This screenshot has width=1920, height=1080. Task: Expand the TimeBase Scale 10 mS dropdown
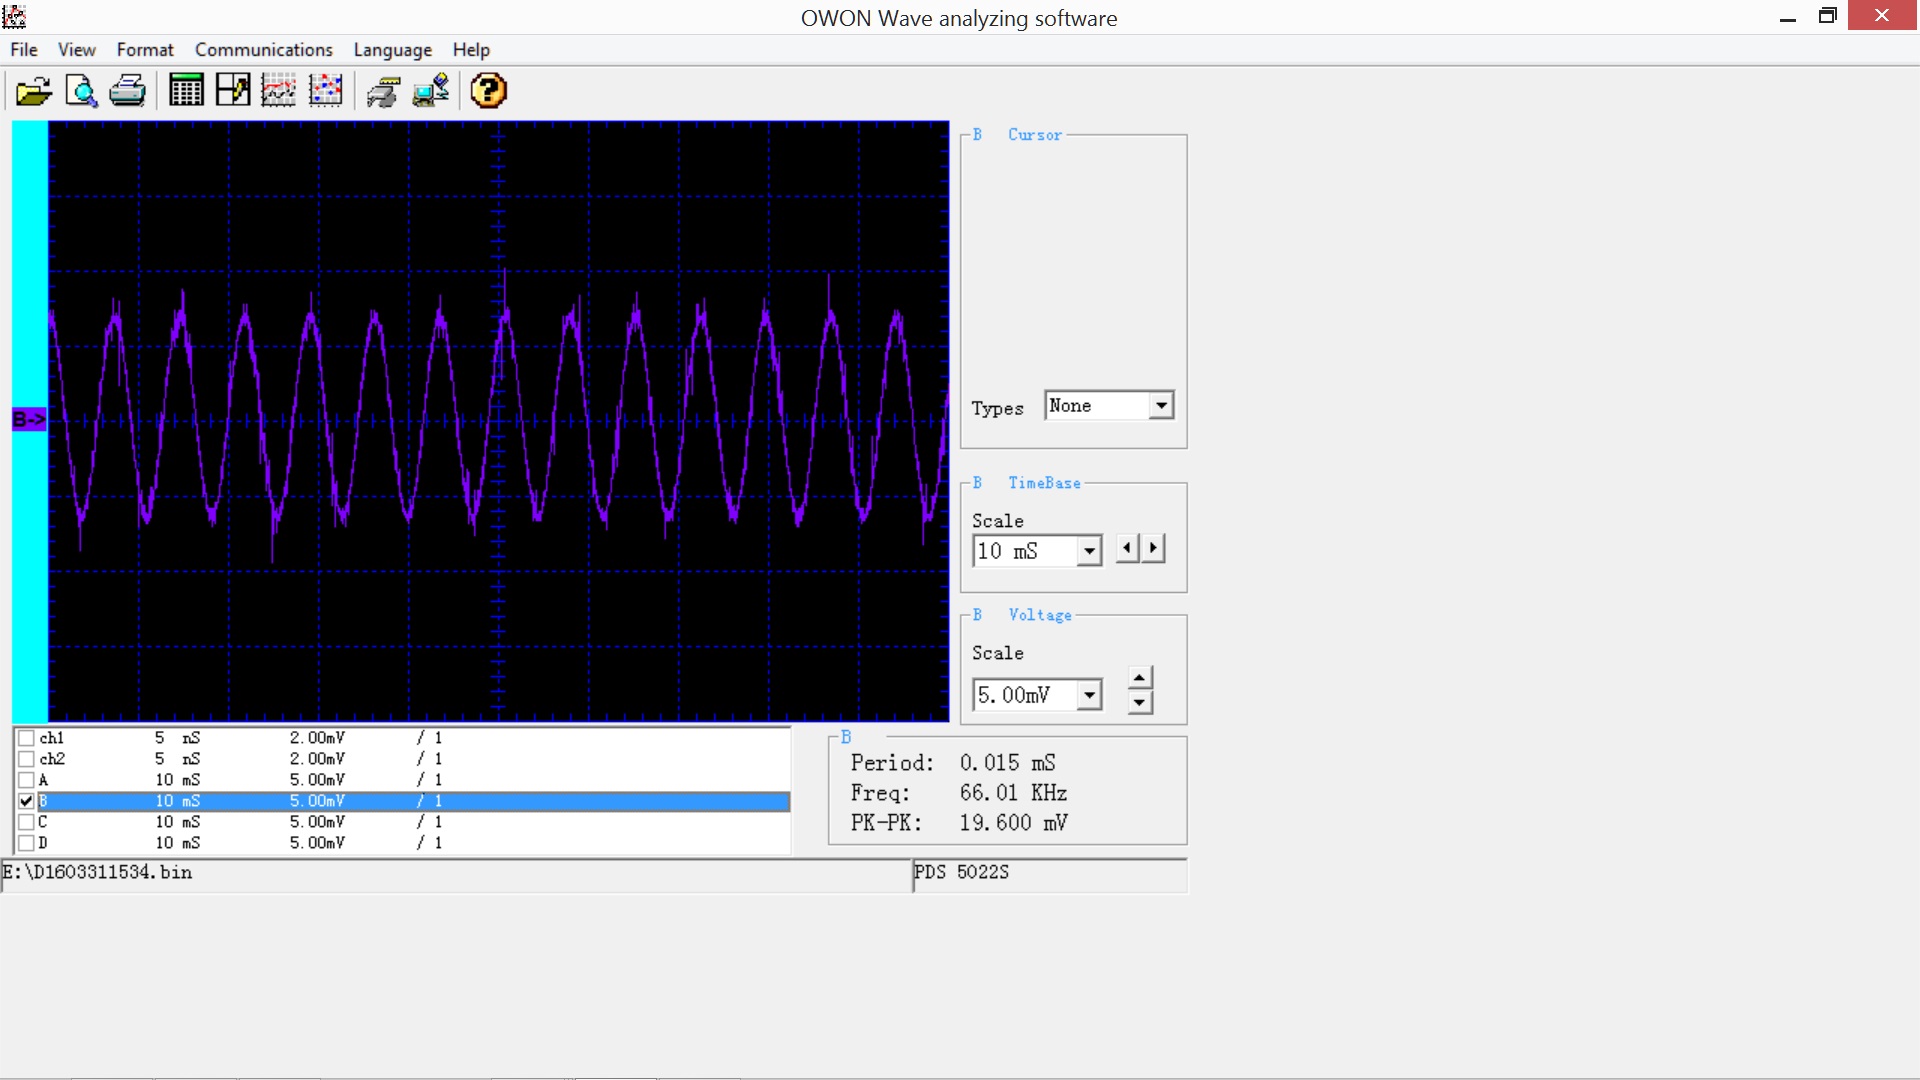pyautogui.click(x=1037, y=551)
